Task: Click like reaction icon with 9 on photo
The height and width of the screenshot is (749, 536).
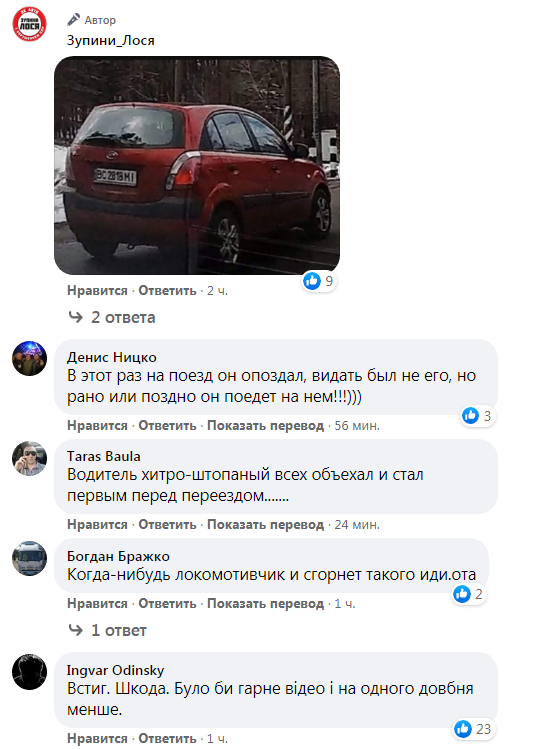Action: pyautogui.click(x=312, y=281)
